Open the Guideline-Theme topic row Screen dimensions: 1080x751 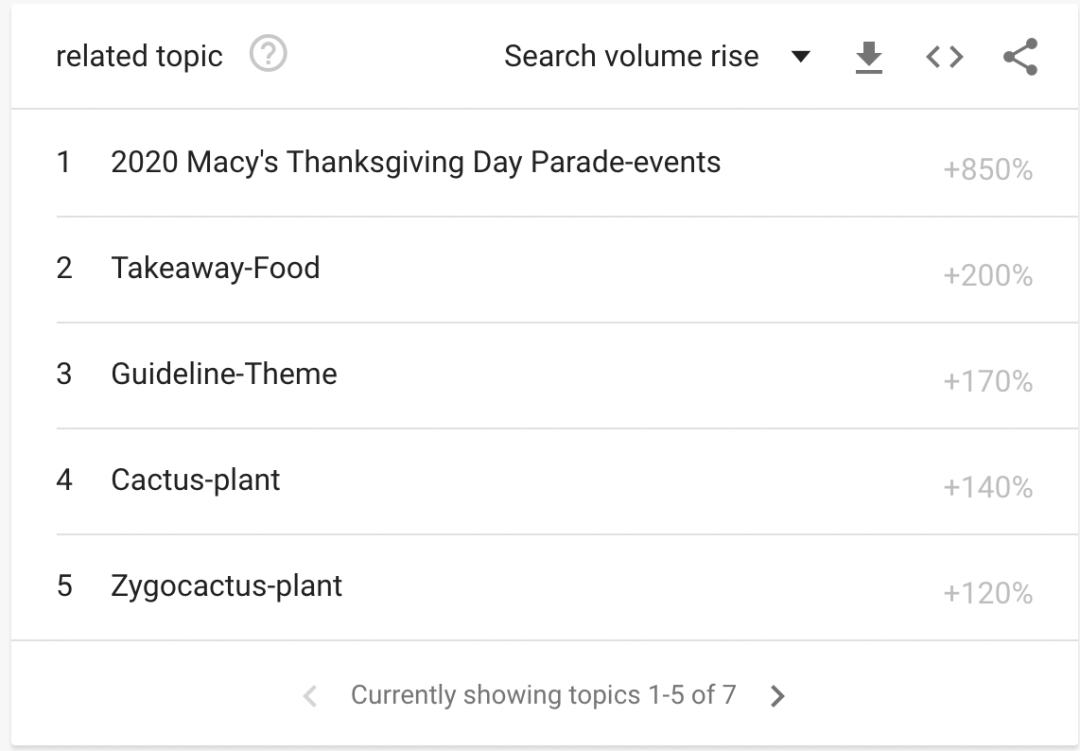tap(224, 374)
